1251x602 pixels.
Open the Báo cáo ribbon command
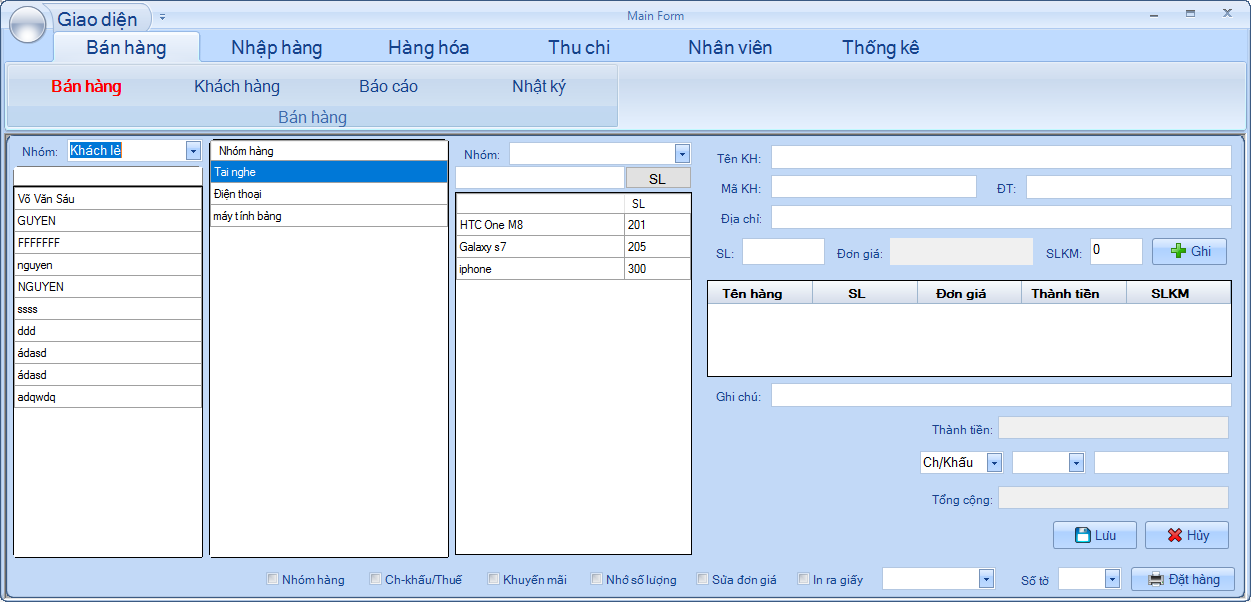pyautogui.click(x=388, y=86)
